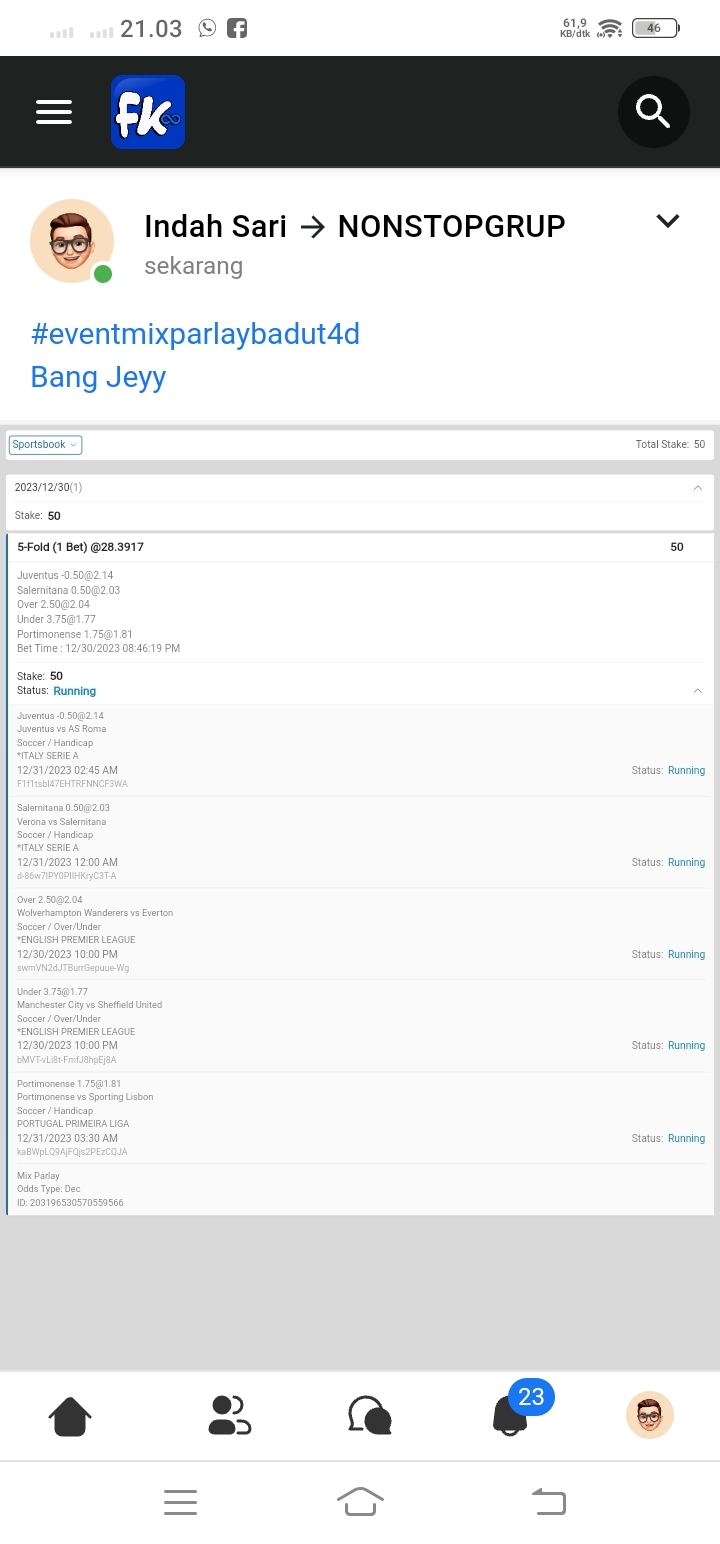Tap the FK app logo
The width and height of the screenshot is (720, 1544).
(148, 112)
